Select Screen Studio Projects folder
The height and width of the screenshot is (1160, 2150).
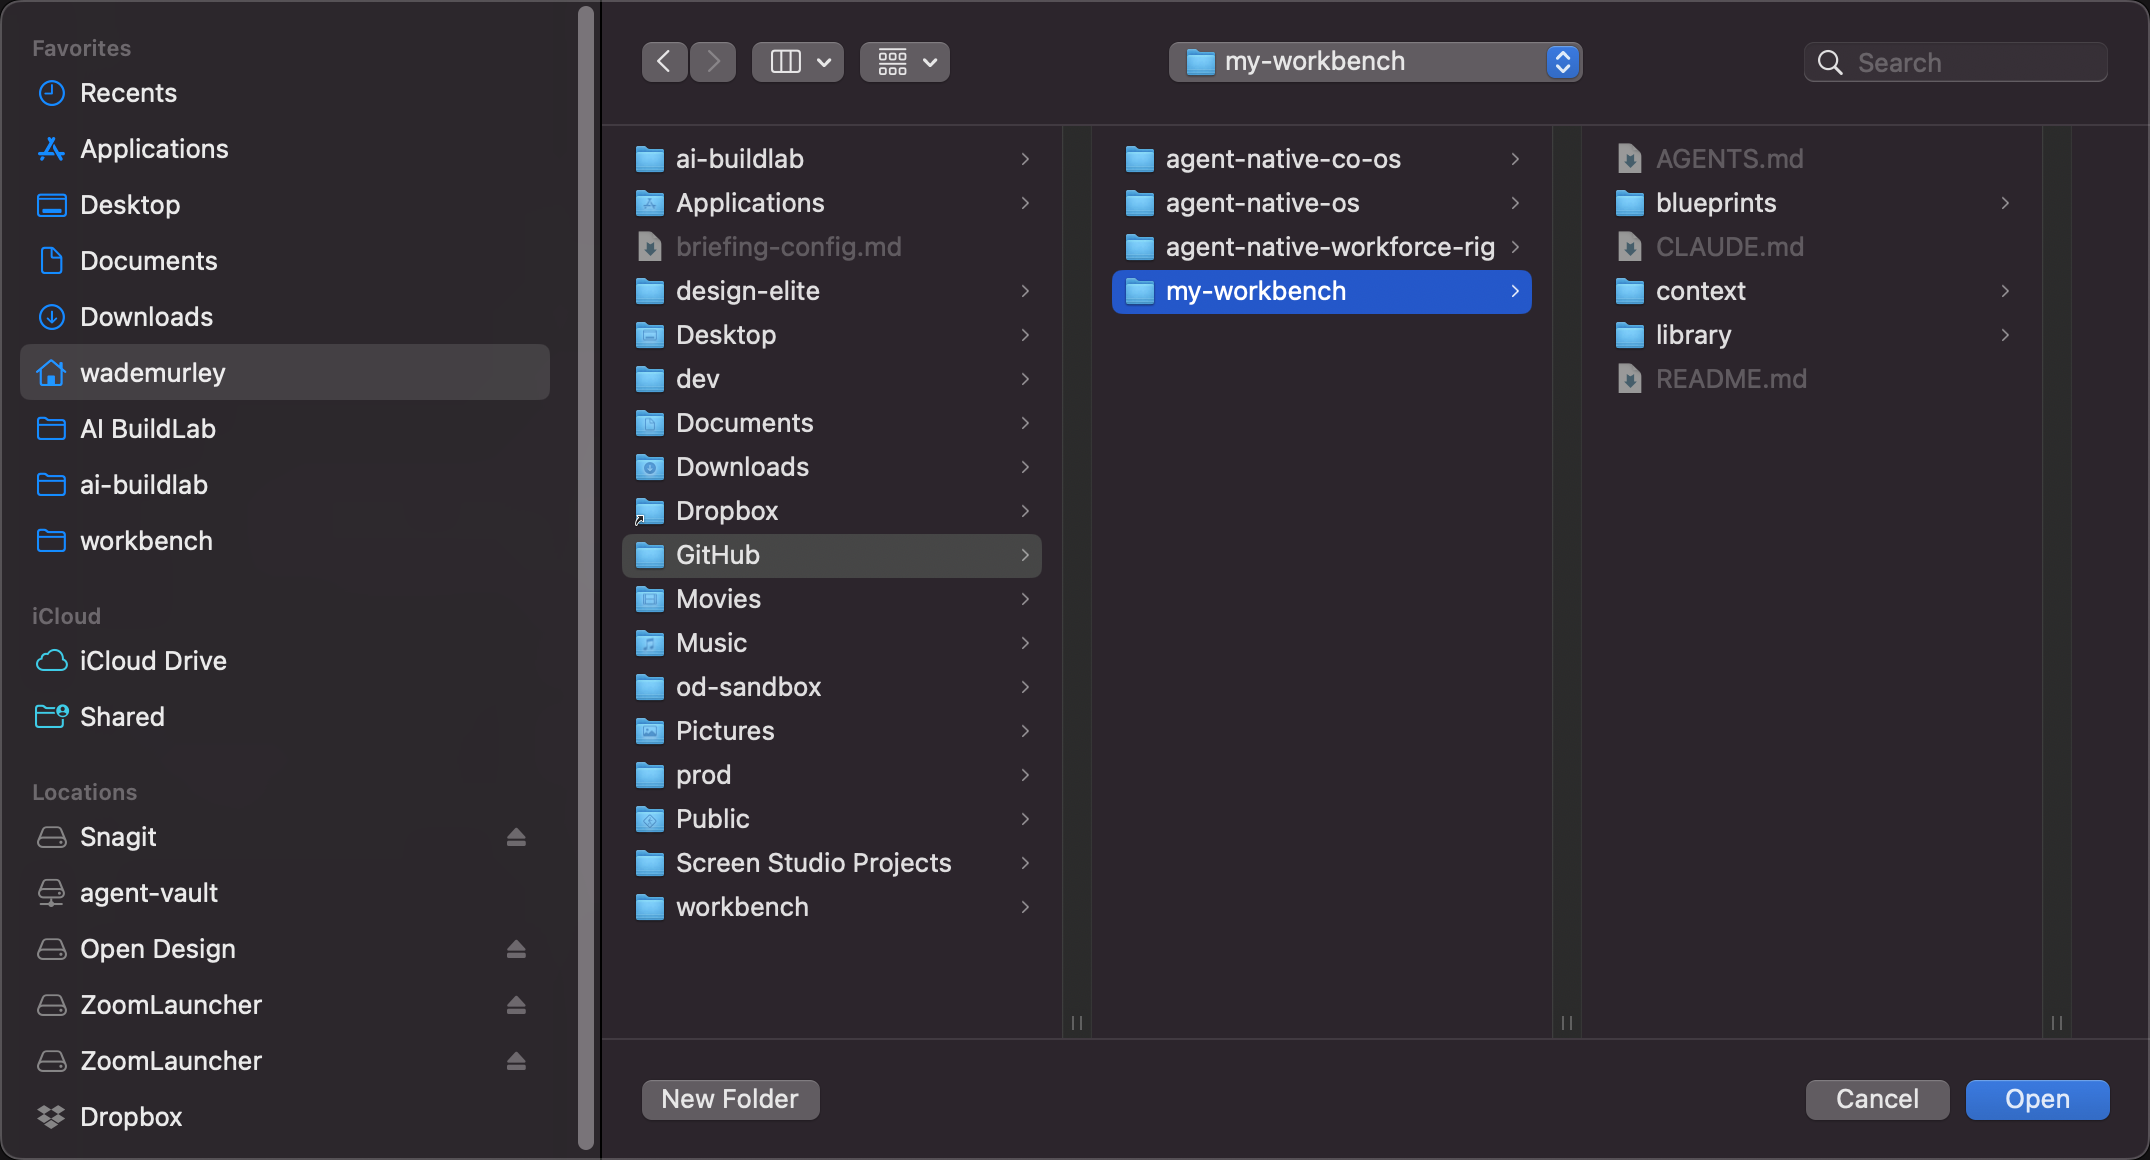pyautogui.click(x=832, y=863)
